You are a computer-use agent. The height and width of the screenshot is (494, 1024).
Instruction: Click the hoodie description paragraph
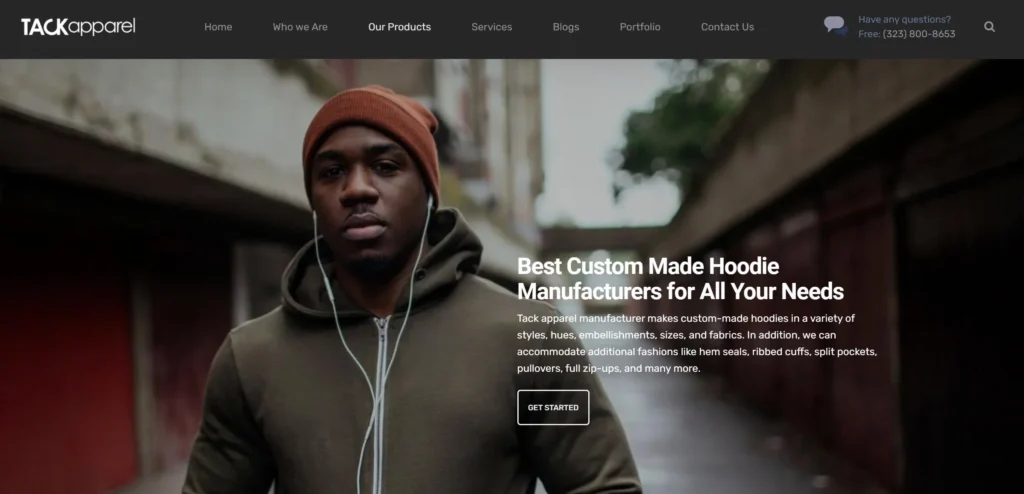click(697, 343)
